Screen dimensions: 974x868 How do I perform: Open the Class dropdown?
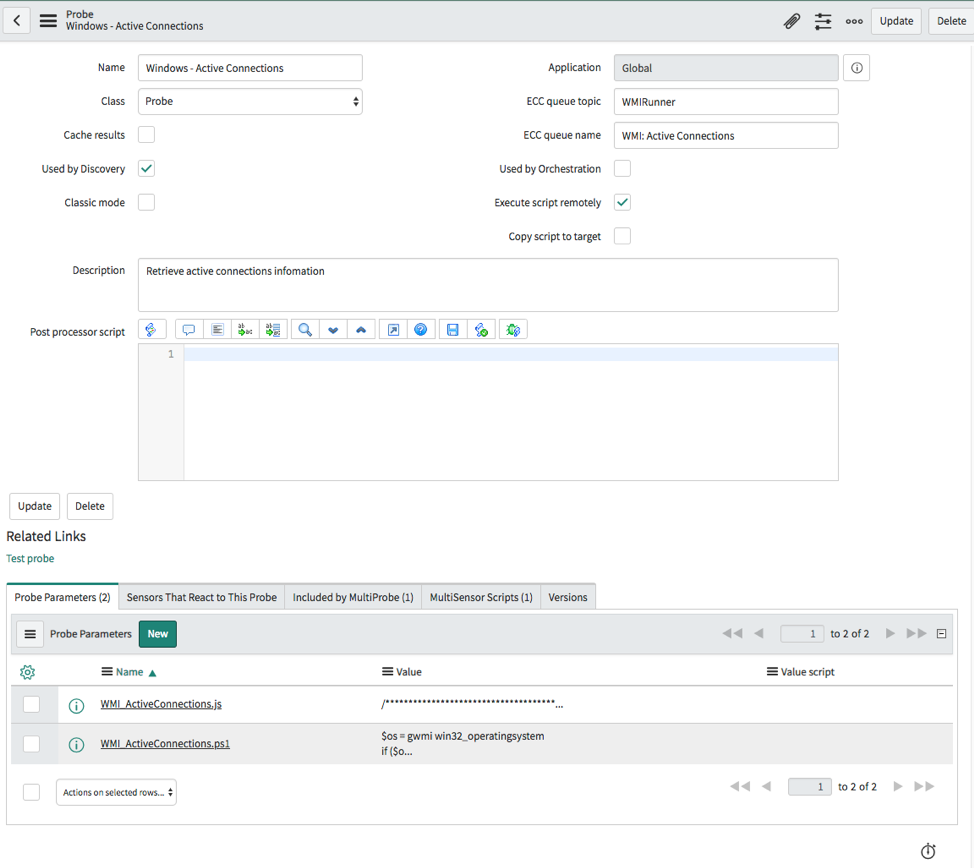[x=250, y=101]
